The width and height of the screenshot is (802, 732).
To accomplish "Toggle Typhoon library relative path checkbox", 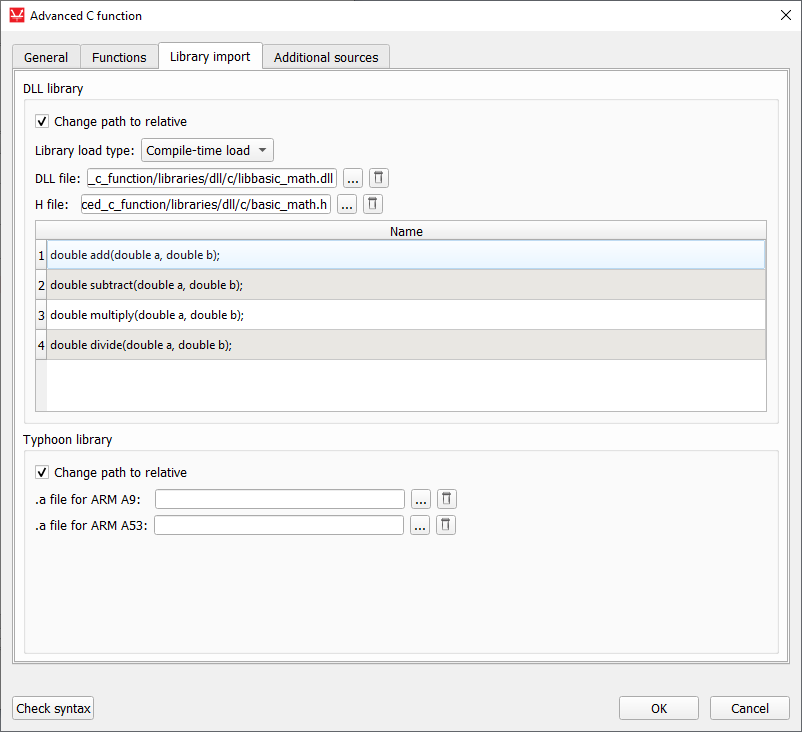I will pyautogui.click(x=42, y=473).
